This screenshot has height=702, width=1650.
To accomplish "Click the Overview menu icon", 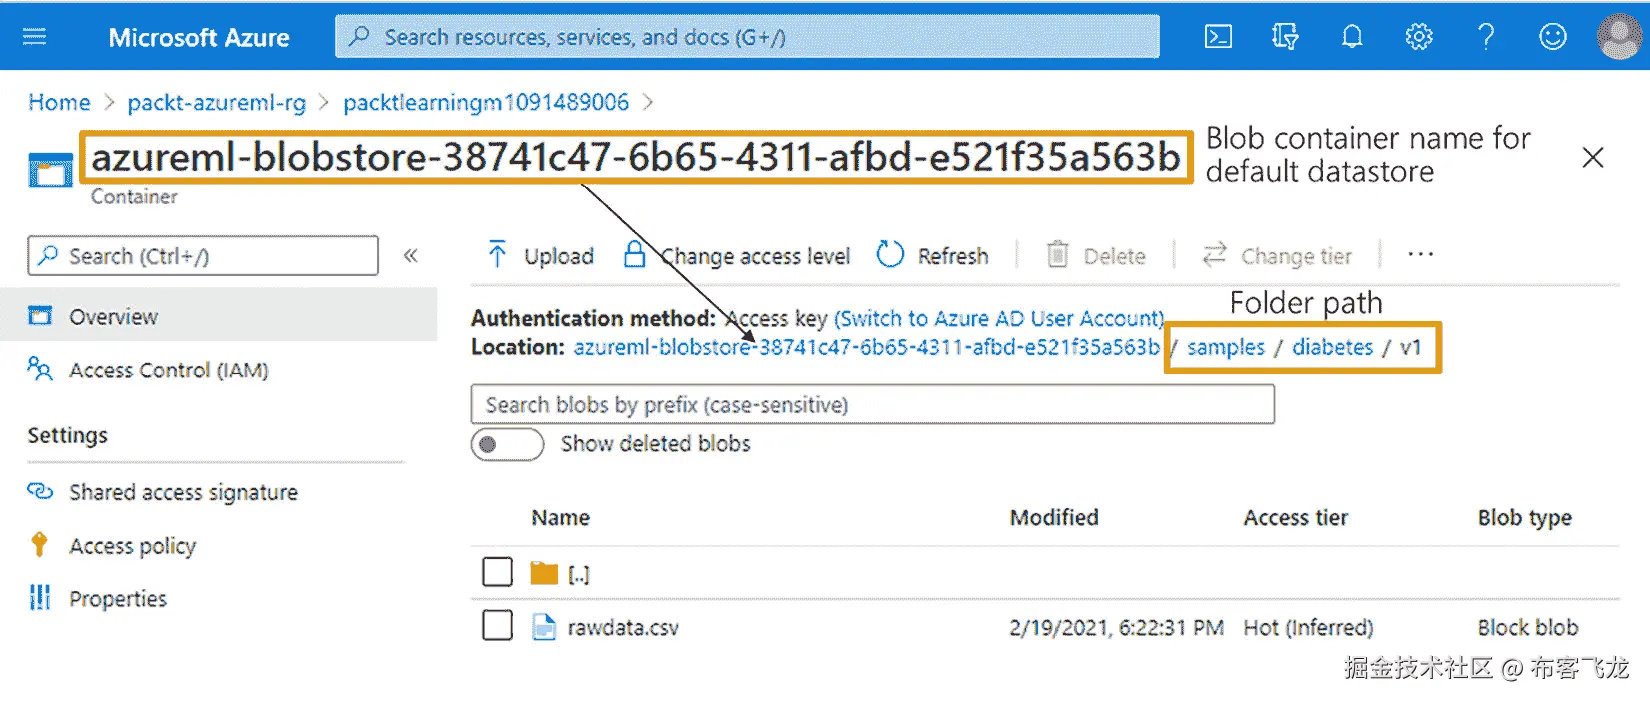I will [40, 316].
